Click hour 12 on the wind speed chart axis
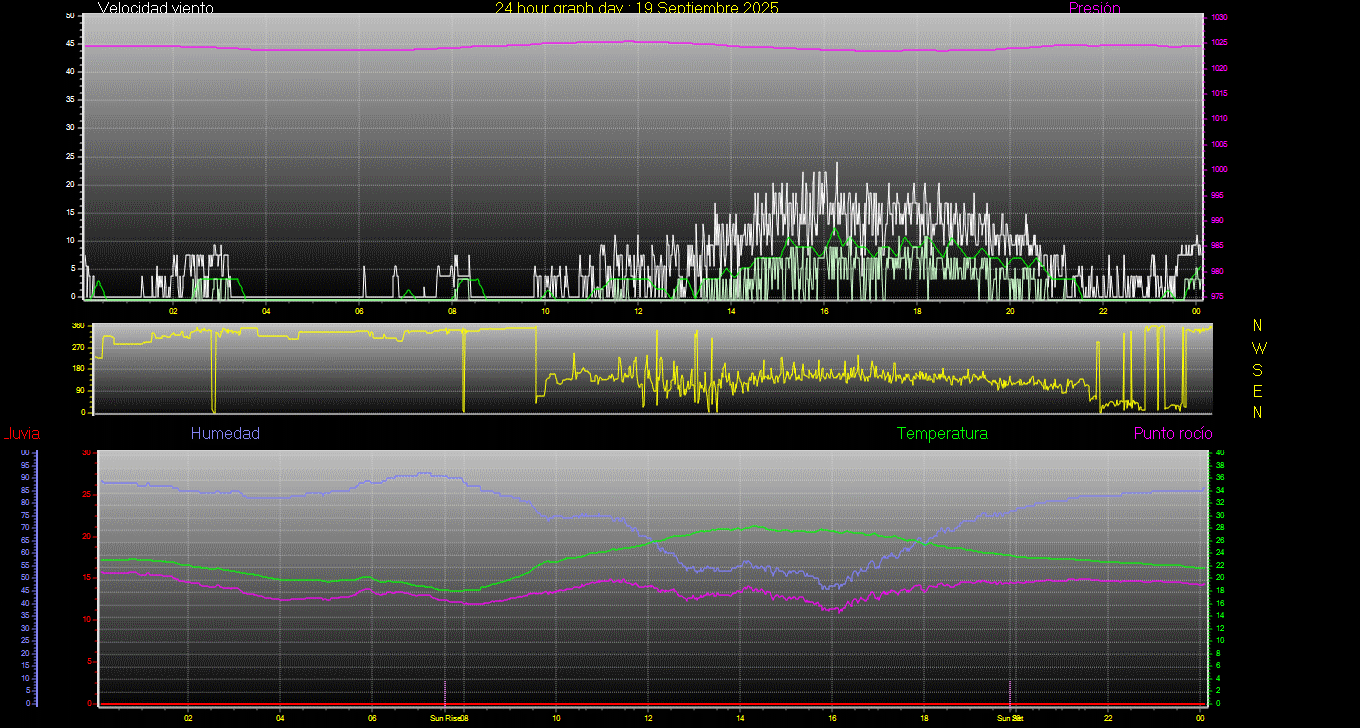Image resolution: width=1360 pixels, height=728 pixels. click(638, 311)
